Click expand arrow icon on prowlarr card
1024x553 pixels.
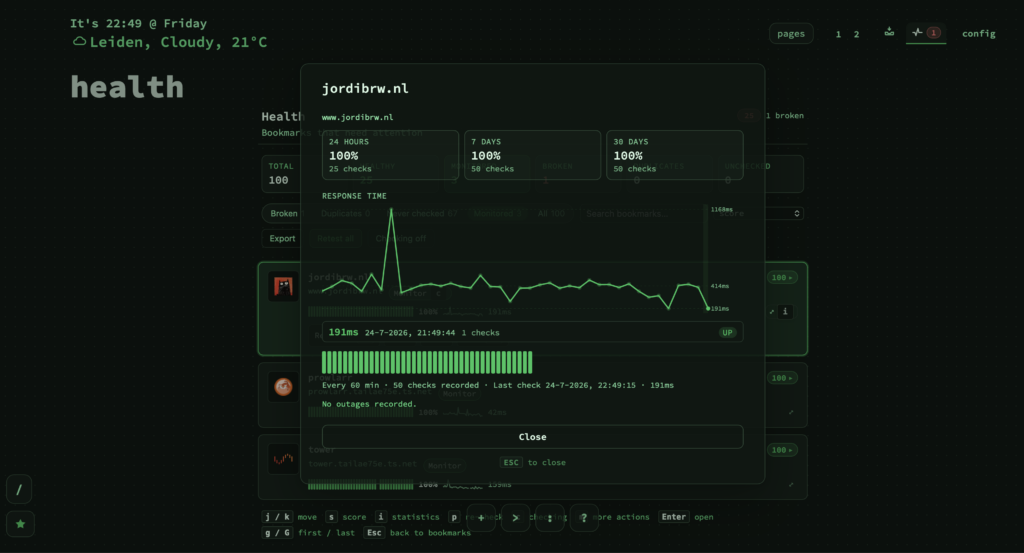[791, 412]
